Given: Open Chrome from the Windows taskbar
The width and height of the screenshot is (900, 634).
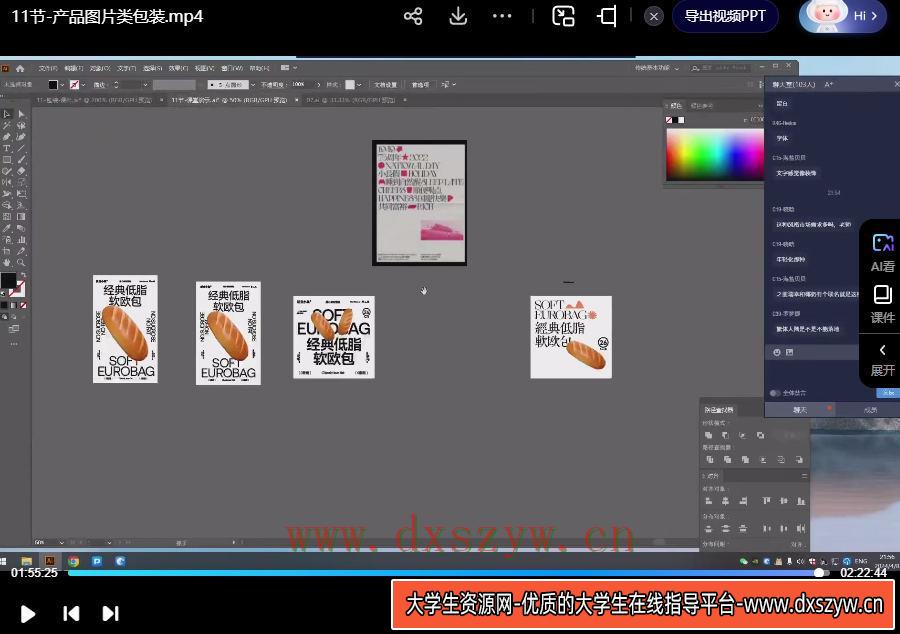Looking at the screenshot, I should (x=73, y=561).
